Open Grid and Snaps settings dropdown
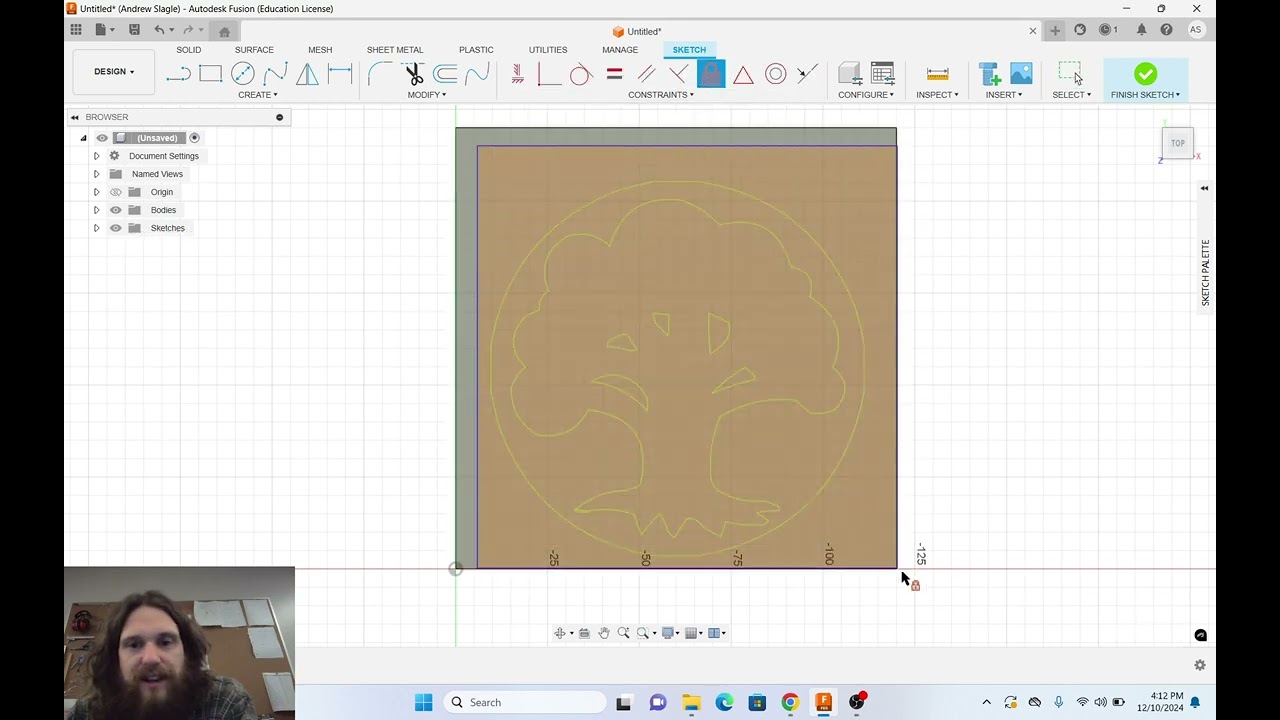Screen dimensions: 1280x720 click(x=693, y=633)
